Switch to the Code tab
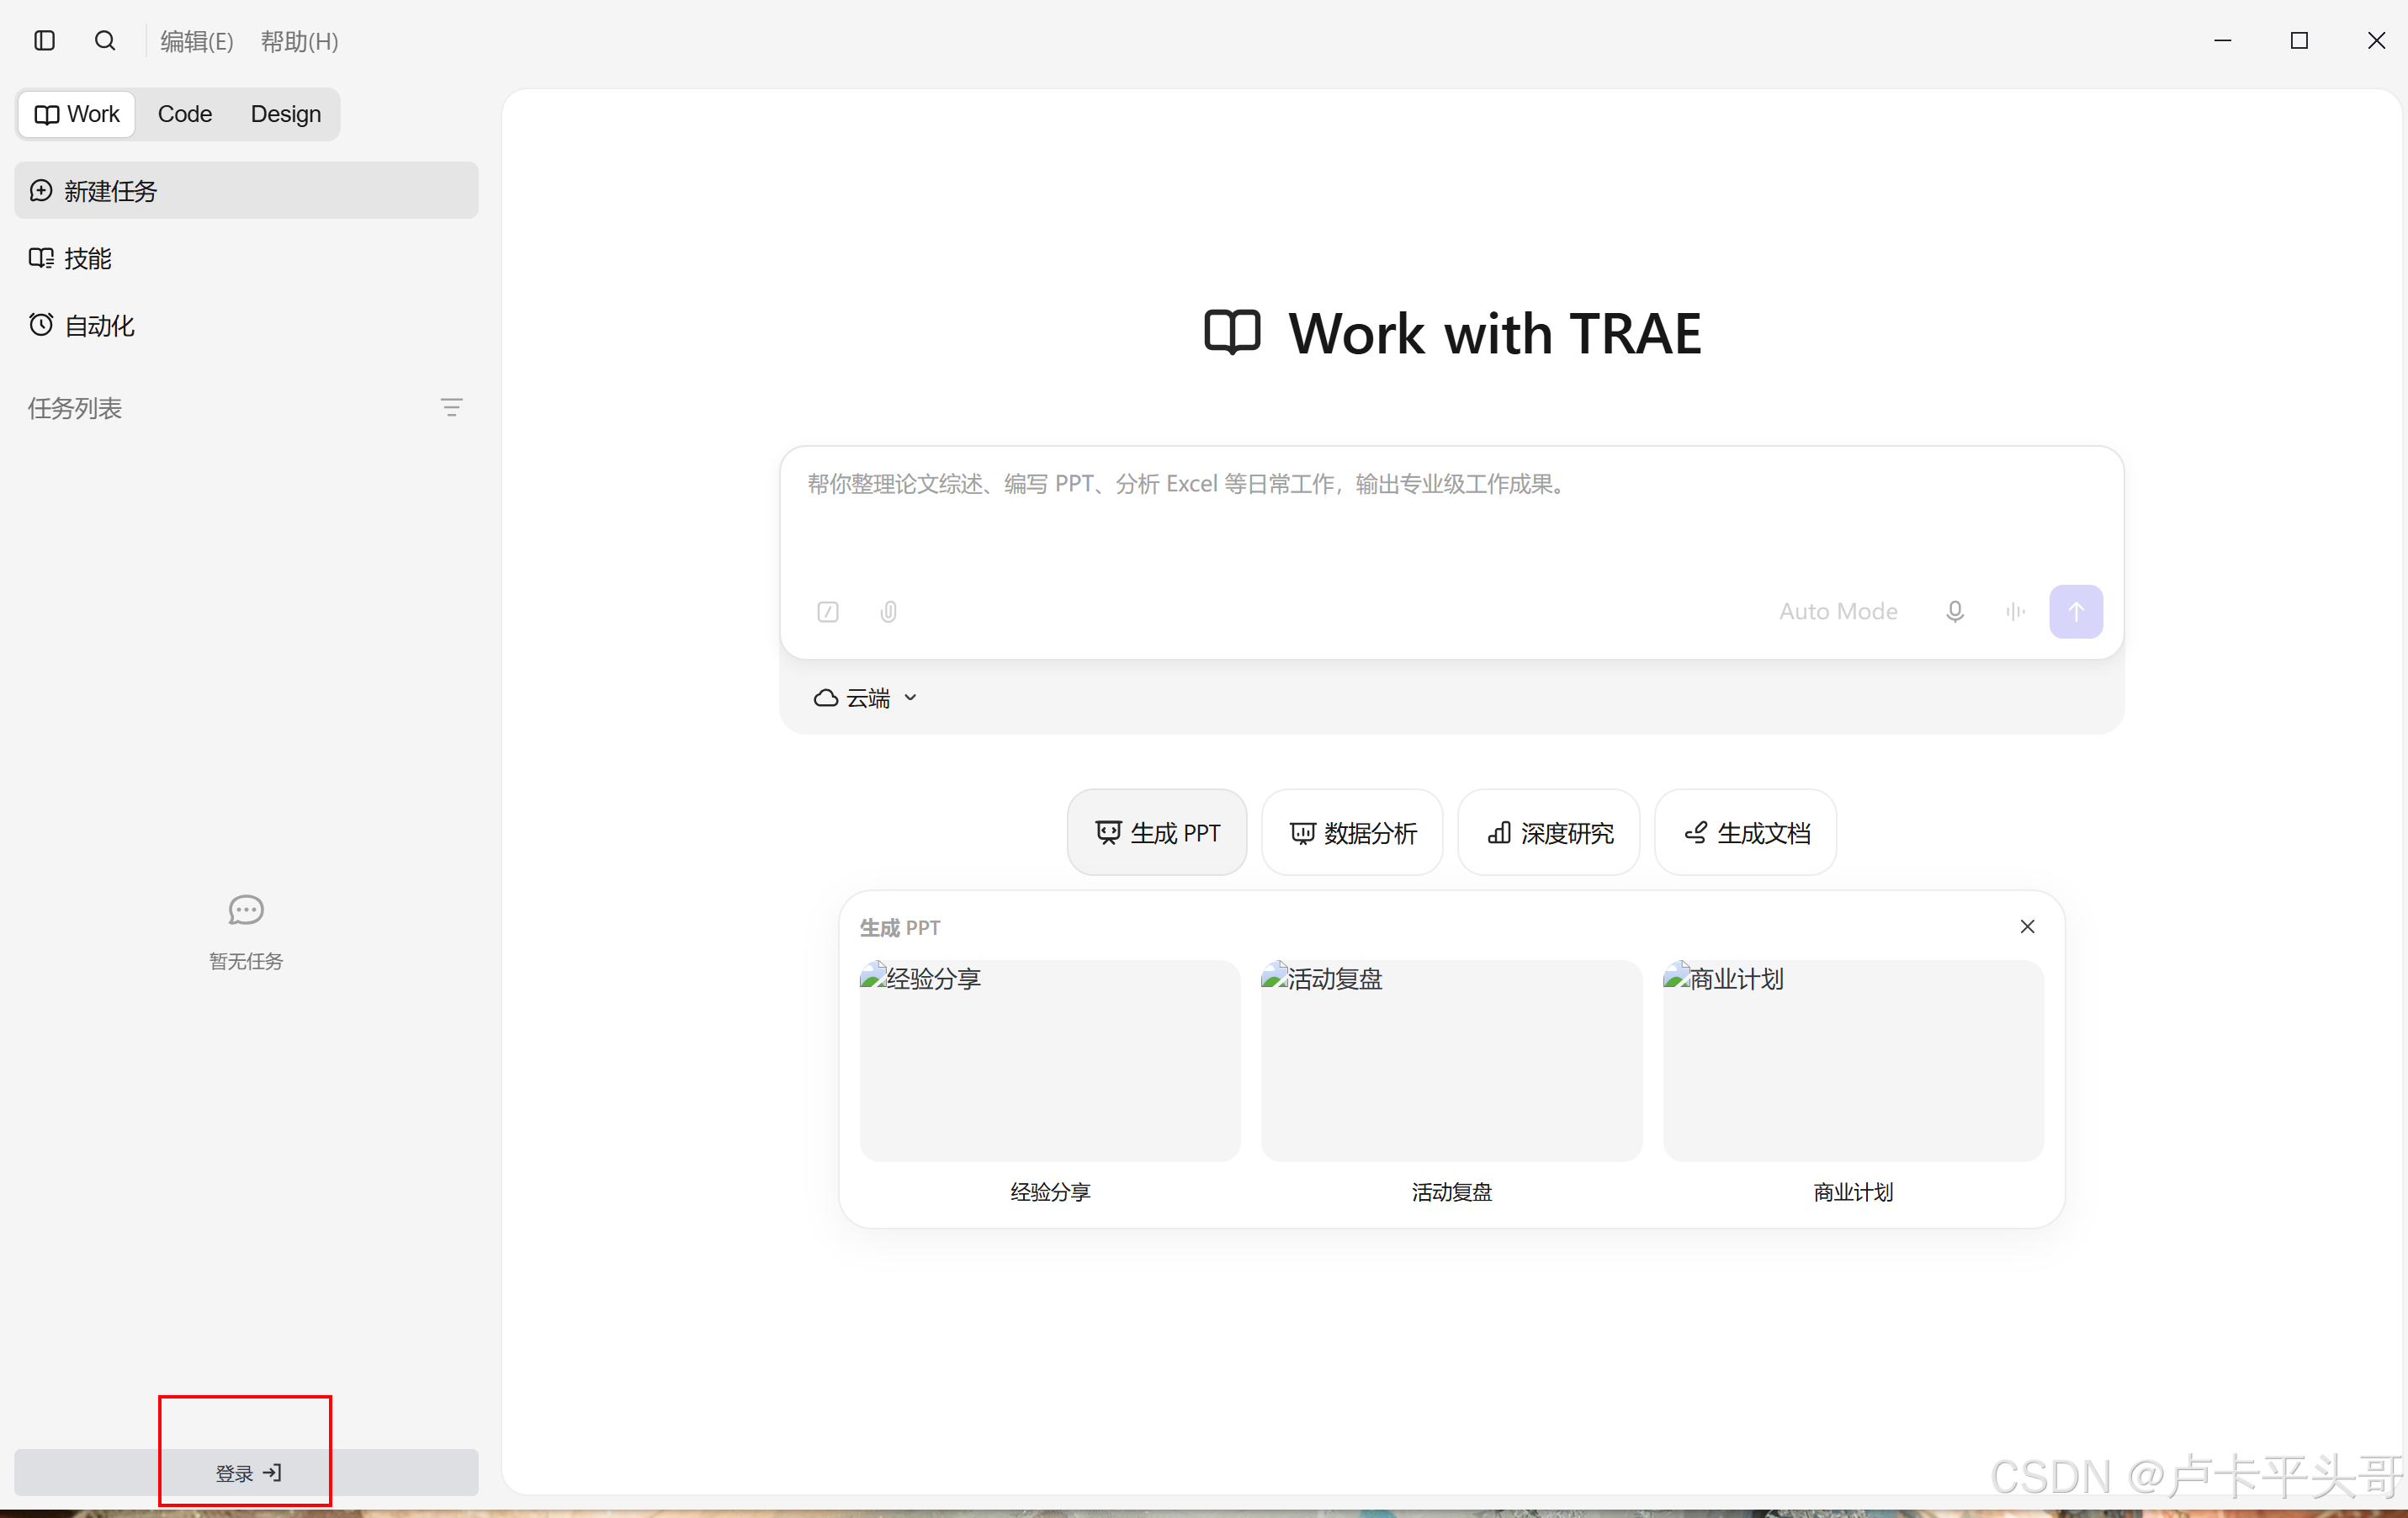The width and height of the screenshot is (2408, 1518). (185, 114)
